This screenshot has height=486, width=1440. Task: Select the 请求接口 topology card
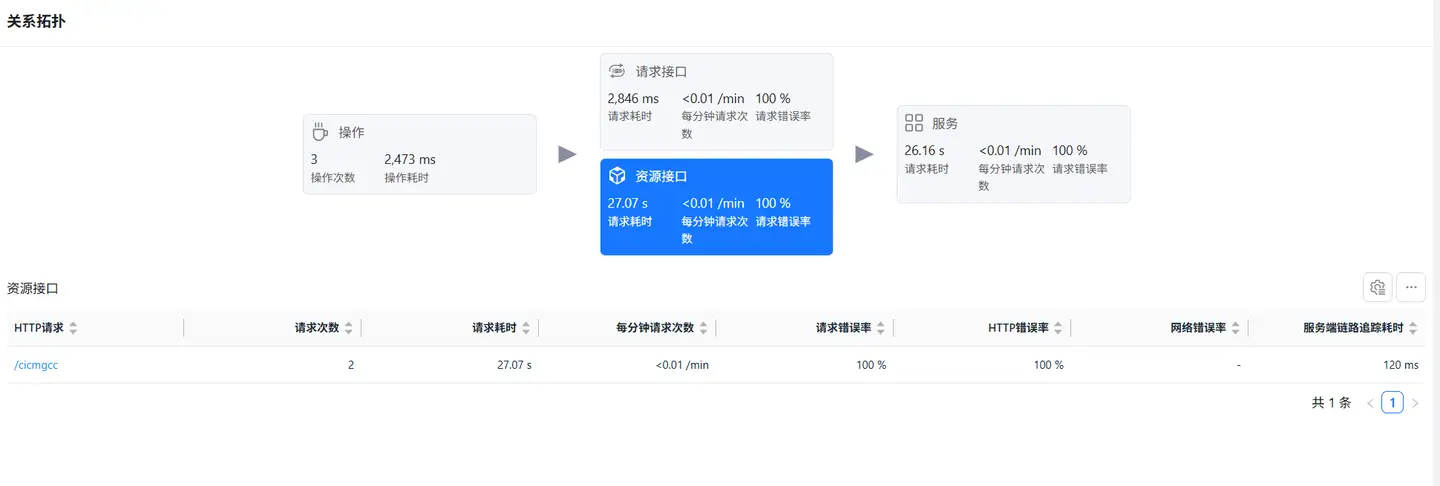click(716, 102)
